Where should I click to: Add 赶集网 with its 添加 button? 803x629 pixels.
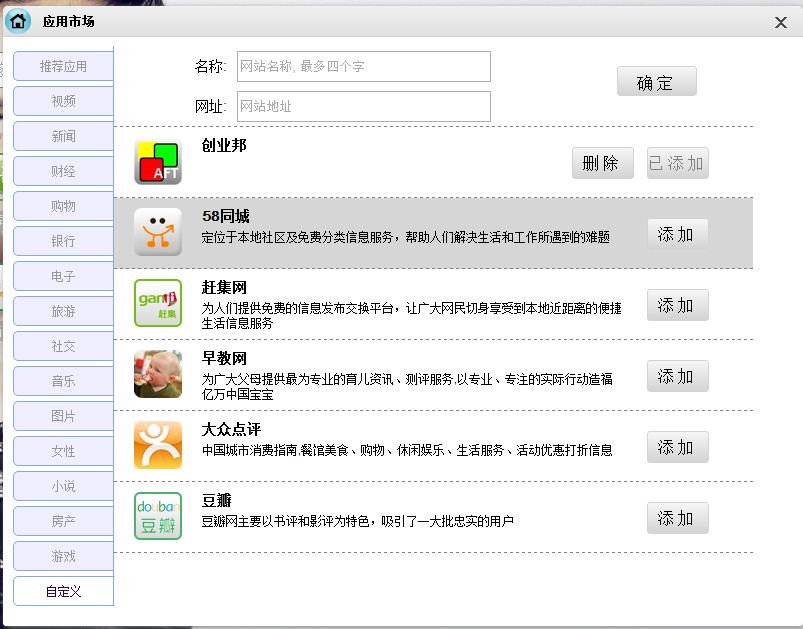pos(678,305)
